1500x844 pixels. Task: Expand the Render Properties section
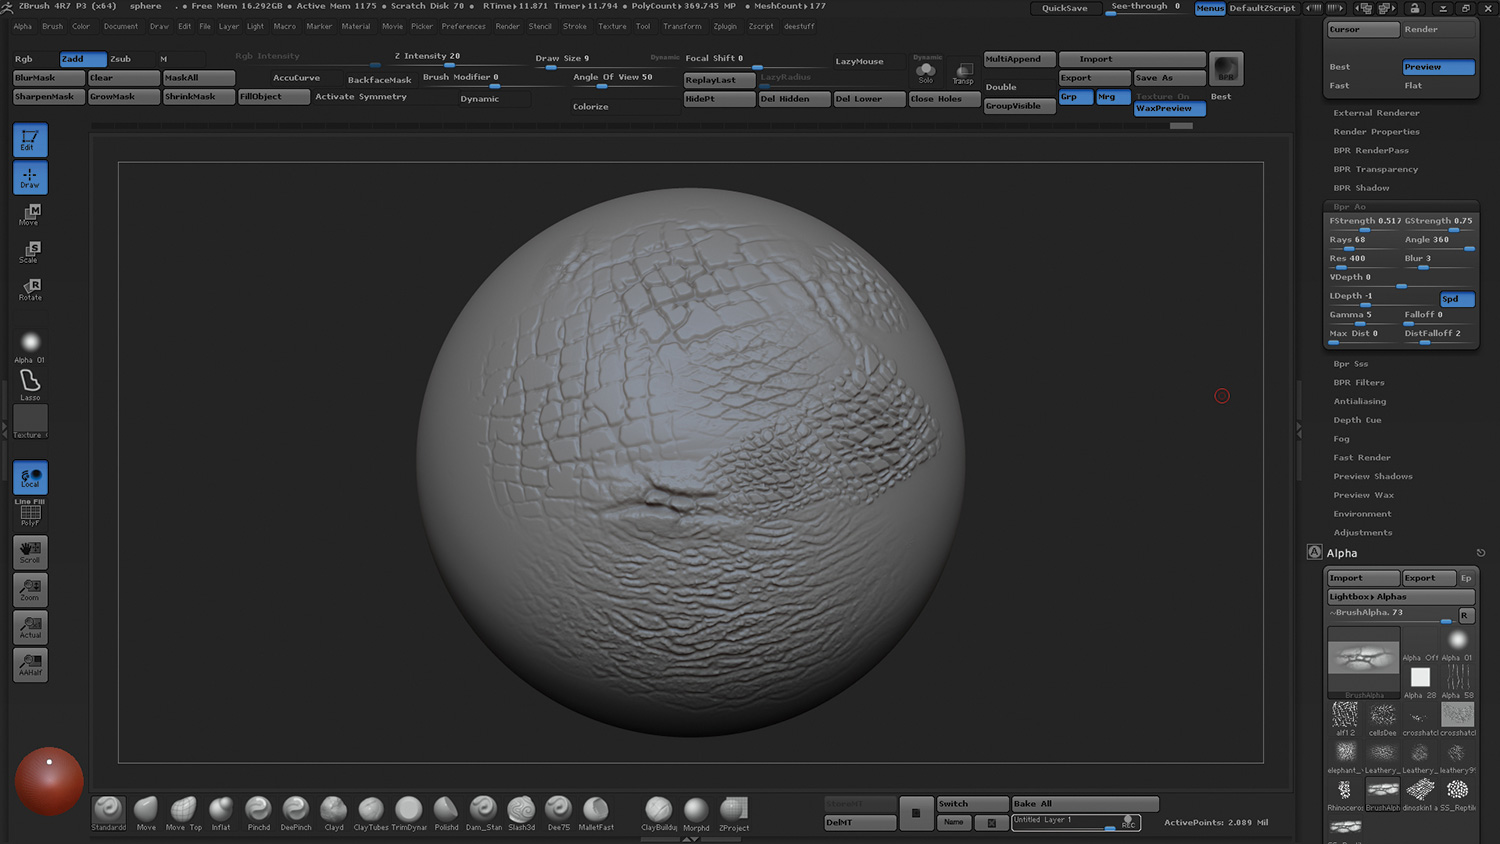click(x=1376, y=132)
